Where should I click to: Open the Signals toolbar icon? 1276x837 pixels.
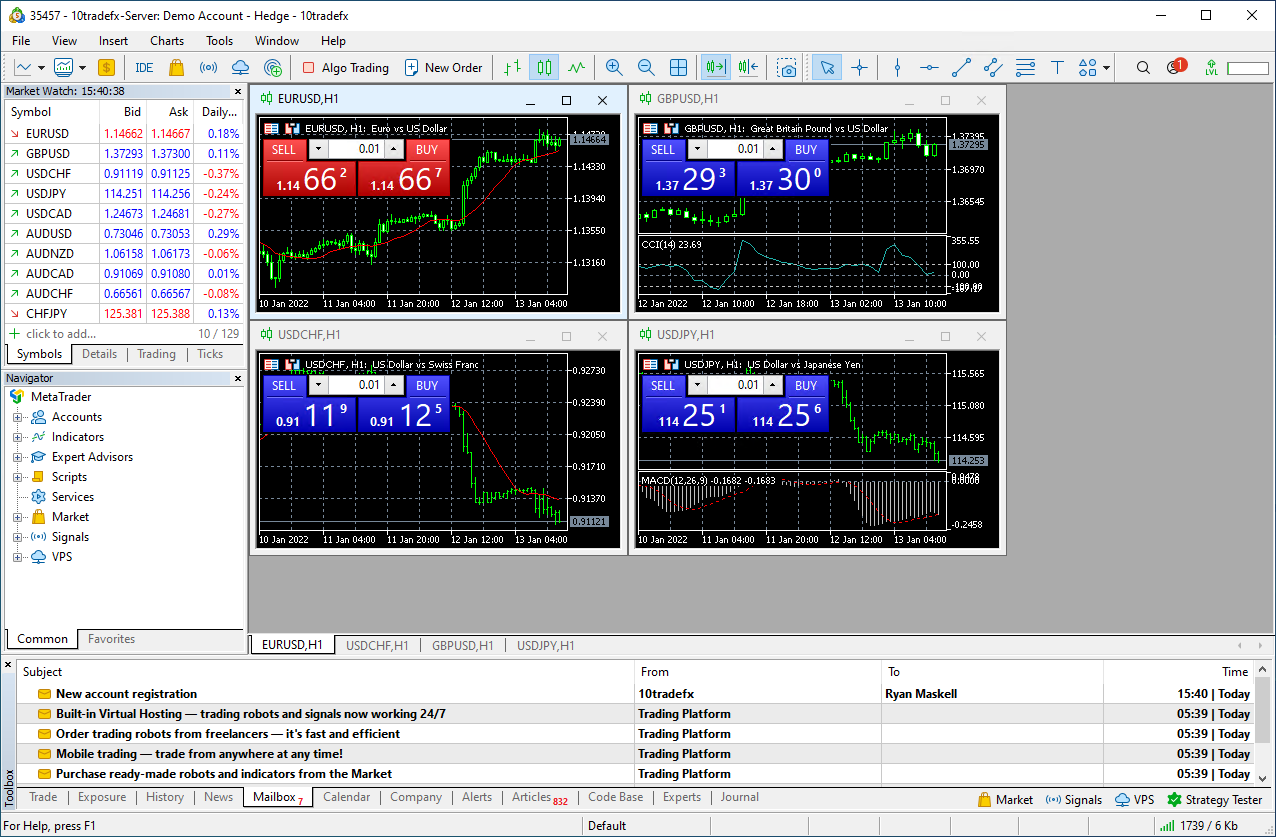tap(208, 68)
